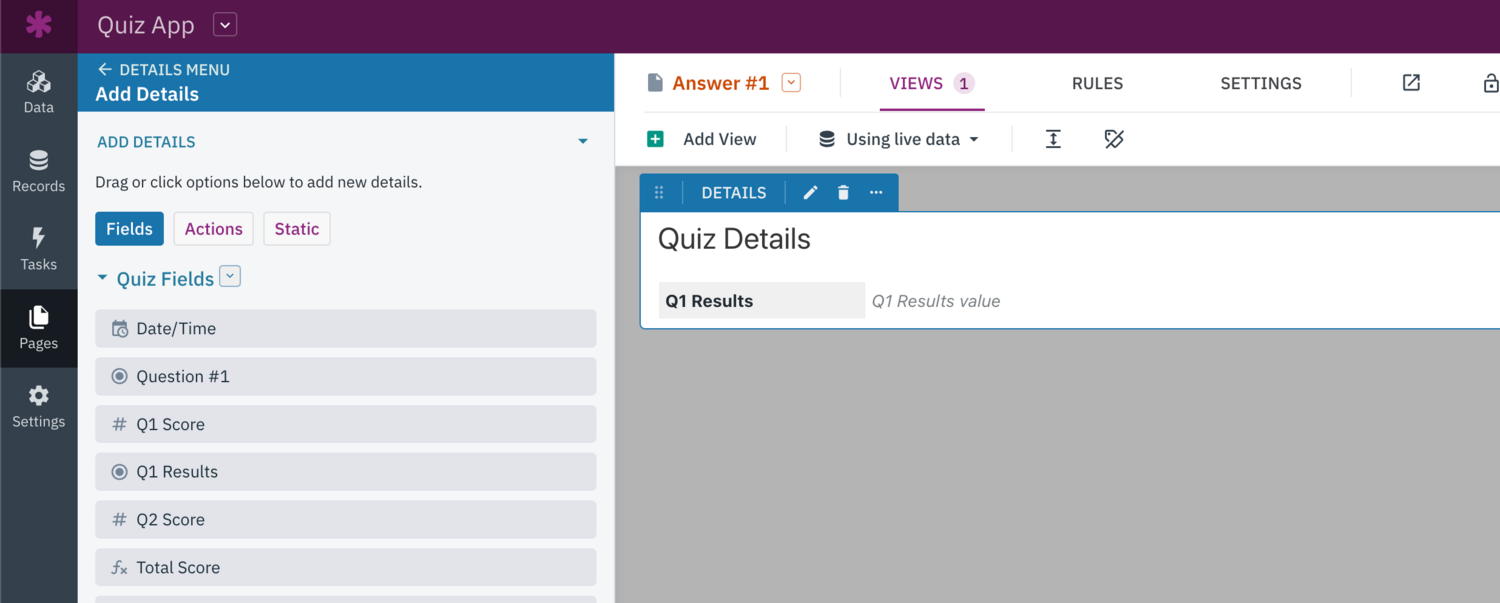
Task: Toggle the page lock icon
Action: 1491,83
